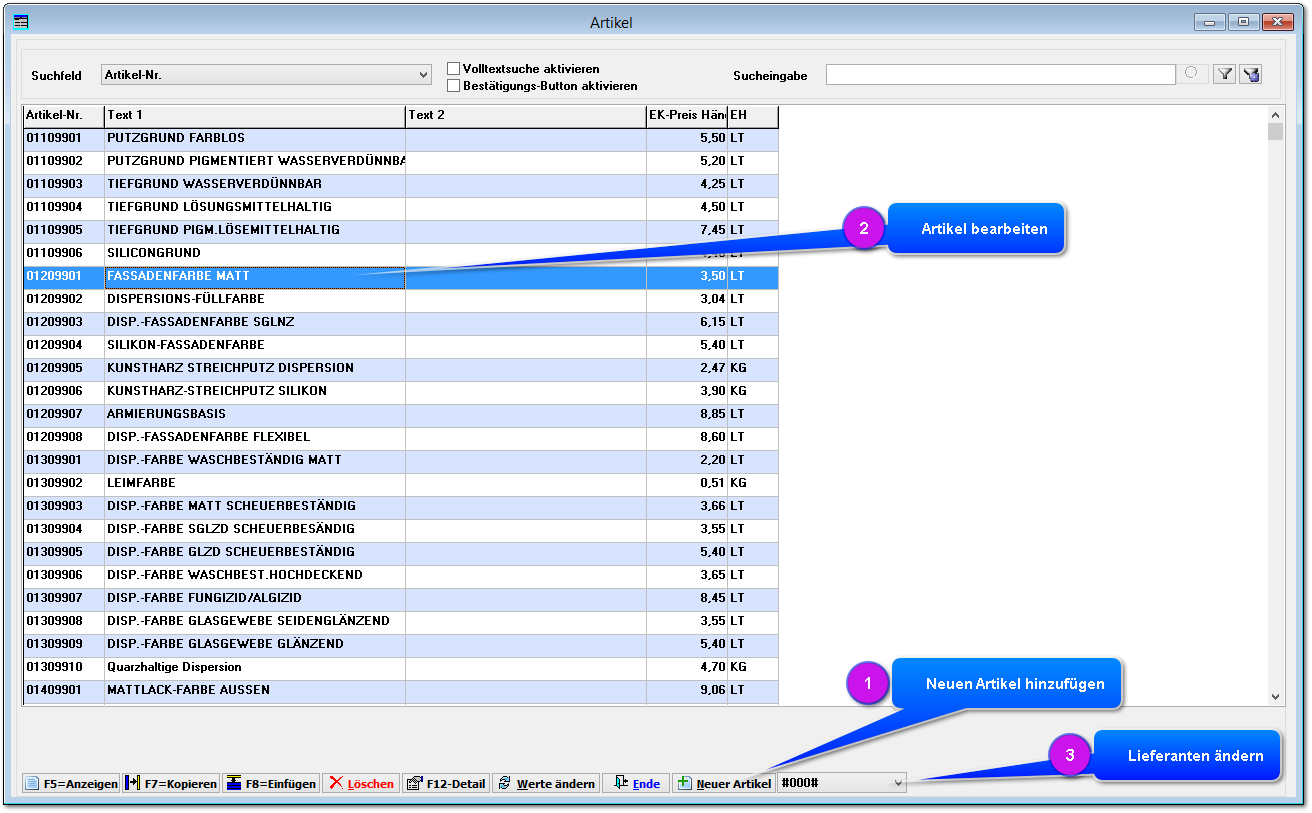Image resolution: width=1312 pixels, height=813 pixels.
Task: Click price 9,06 of MATTLACK-FARBE AUSSEN
Action: pyautogui.click(x=713, y=690)
